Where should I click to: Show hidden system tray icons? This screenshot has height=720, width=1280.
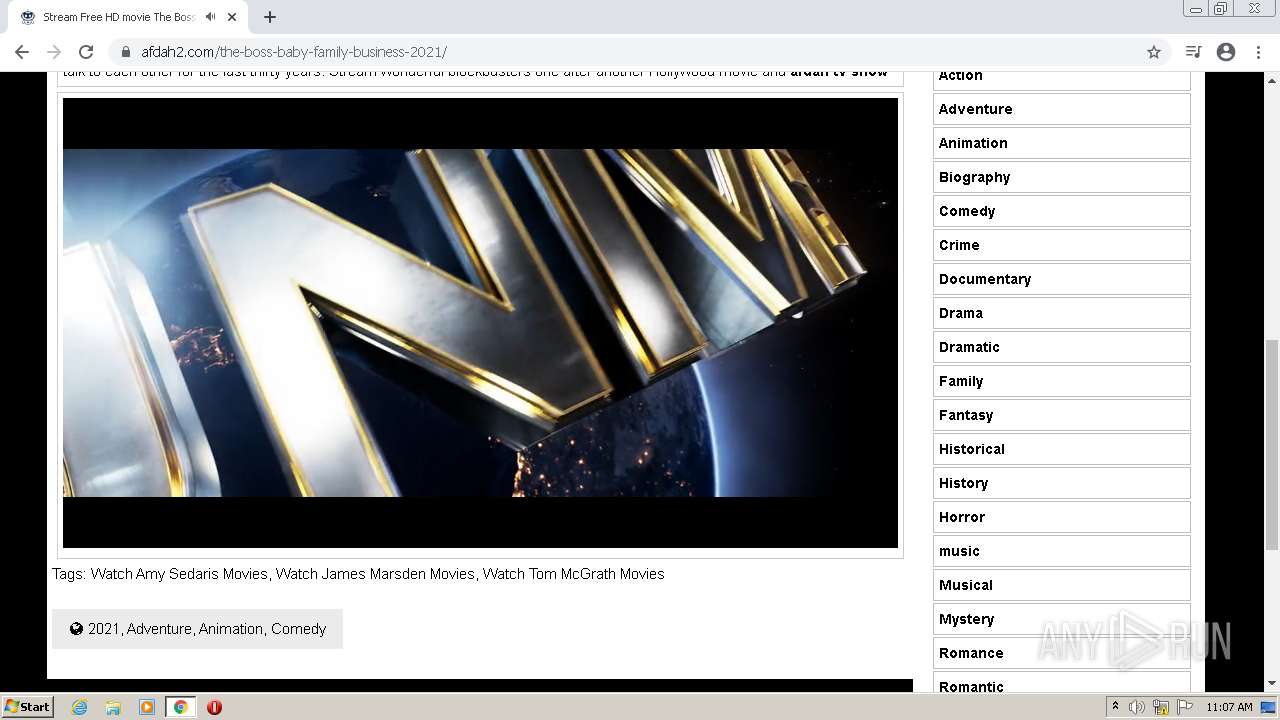point(1115,707)
